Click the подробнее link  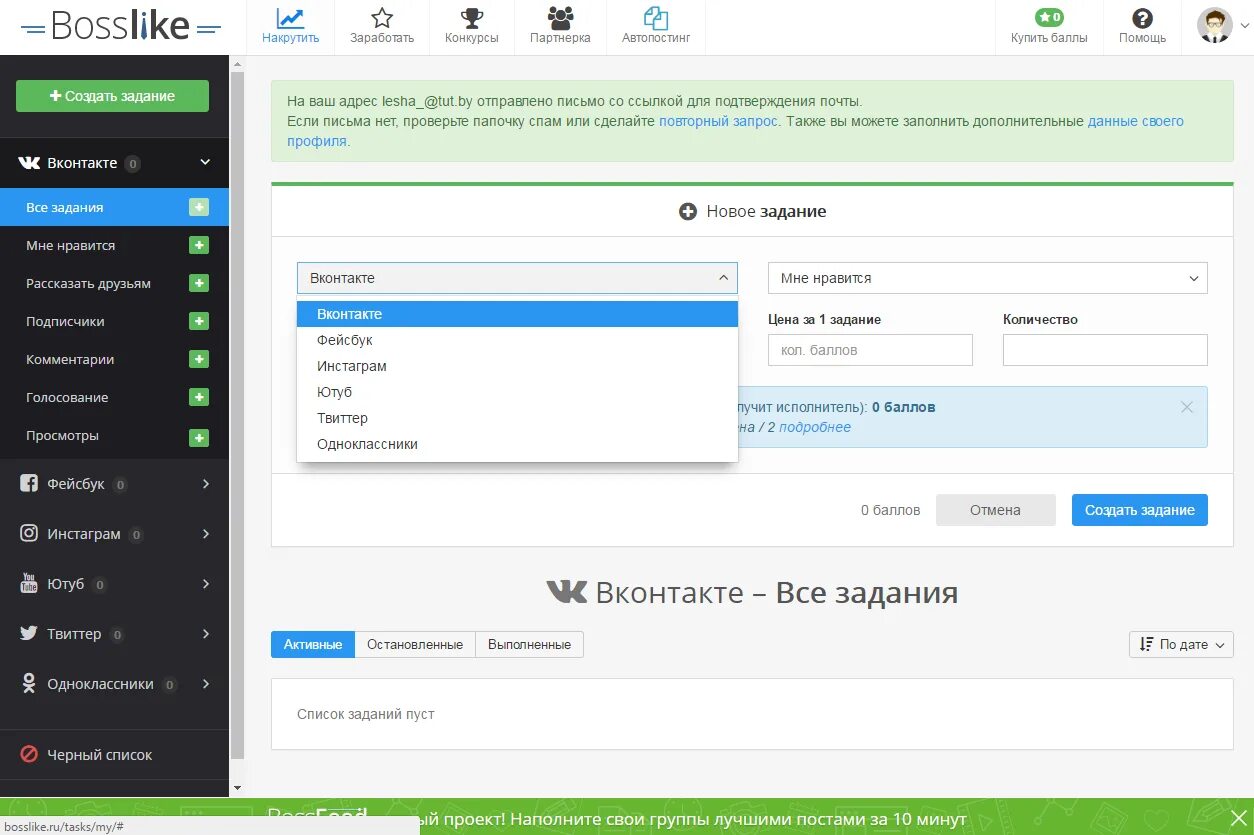[x=815, y=427]
